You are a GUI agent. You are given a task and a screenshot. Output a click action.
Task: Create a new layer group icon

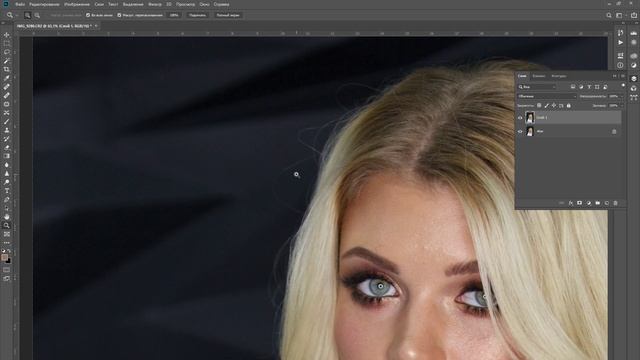pos(598,203)
